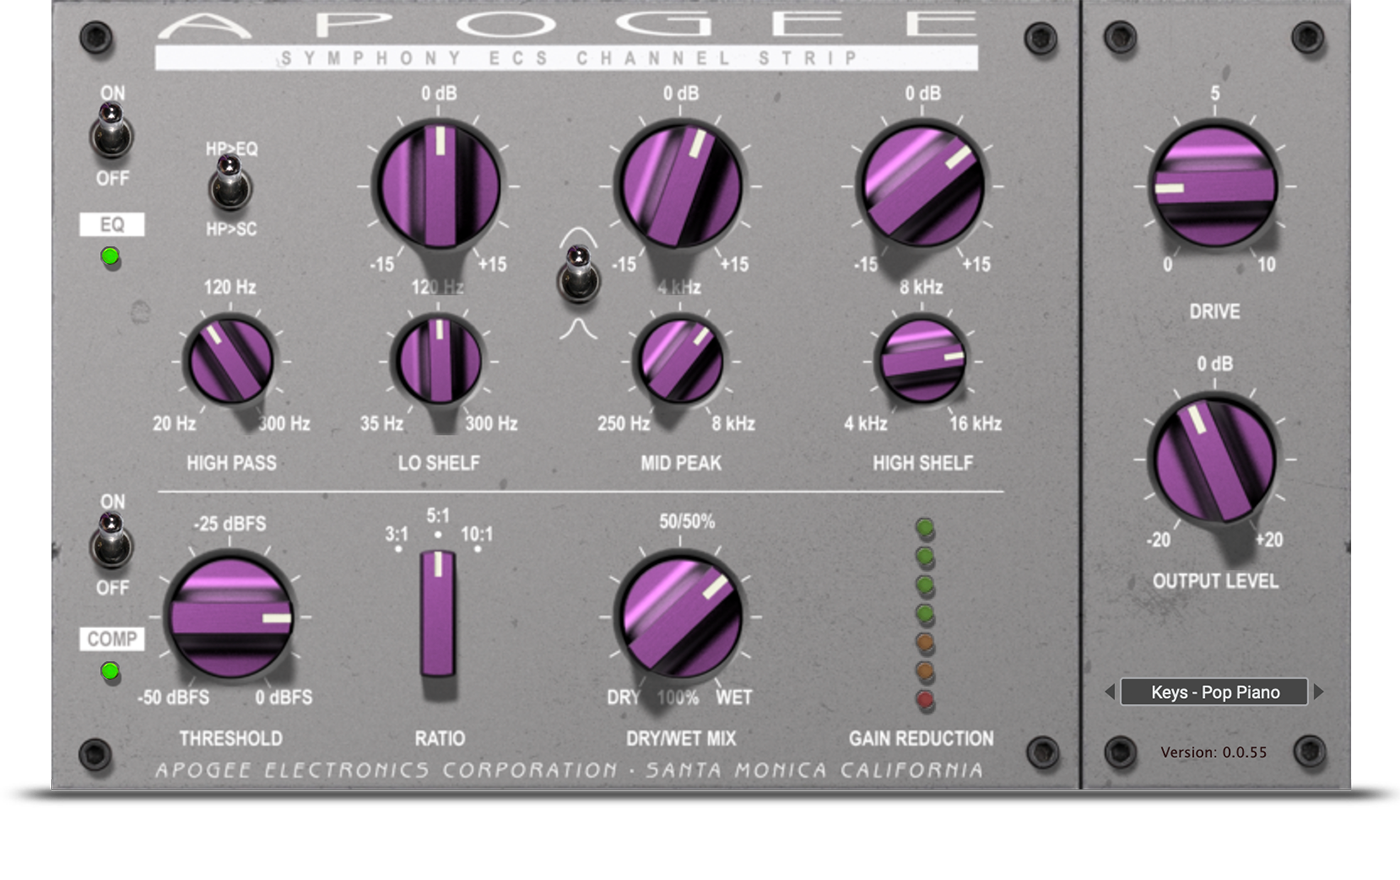This screenshot has width=1400, height=880.
Task: Click the Drive knob
Action: click(x=1214, y=187)
